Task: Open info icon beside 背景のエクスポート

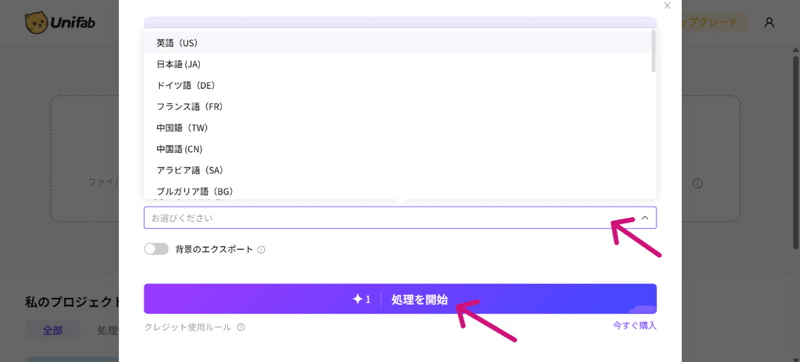Action: click(261, 250)
